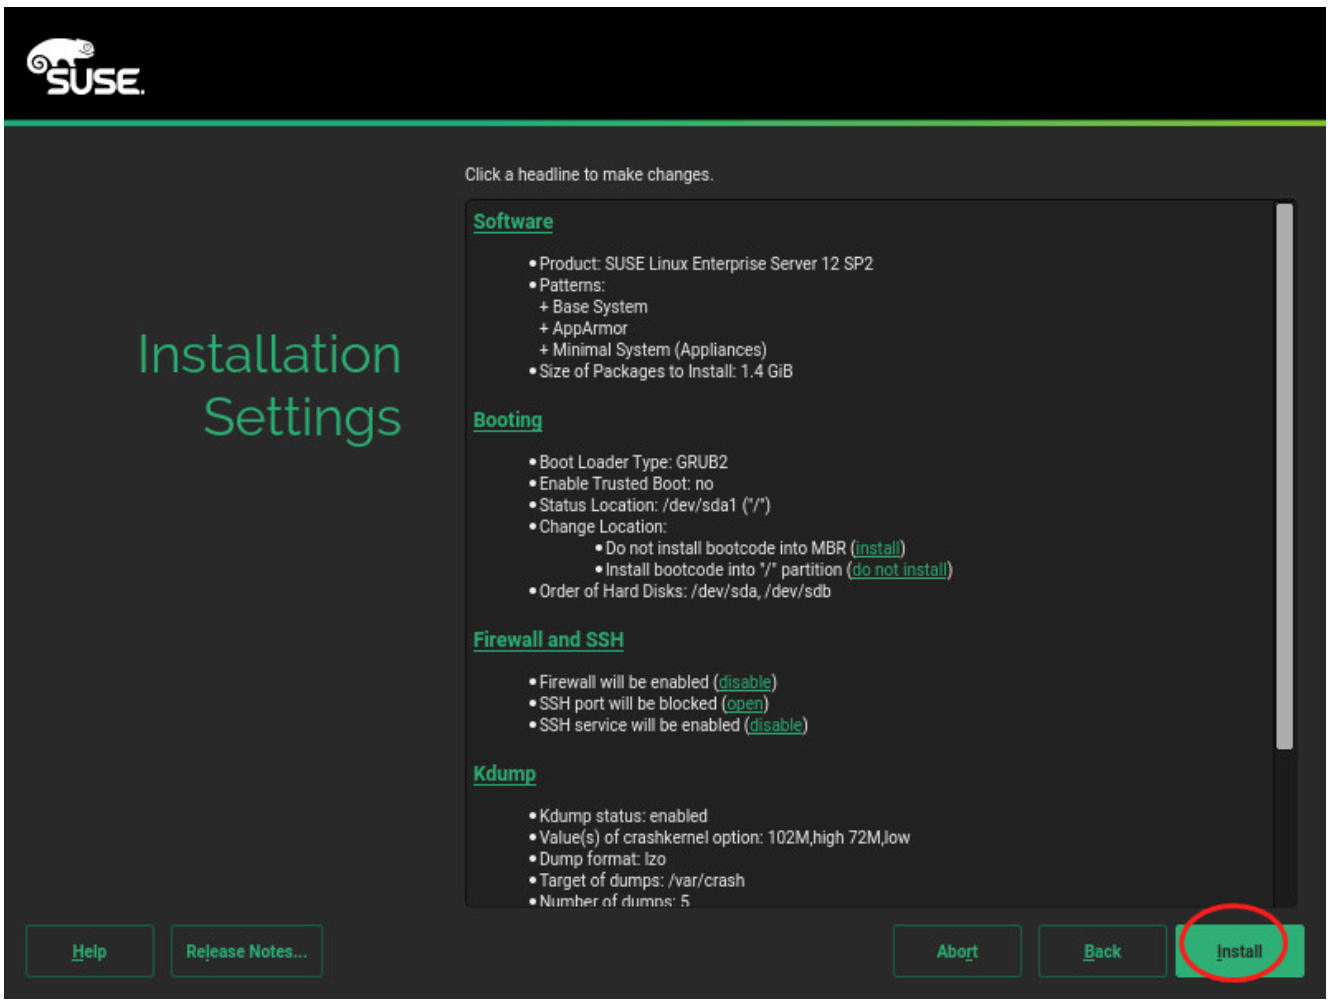This screenshot has height=1006, width=1336.
Task: Click the Help button
Action: coord(89,952)
